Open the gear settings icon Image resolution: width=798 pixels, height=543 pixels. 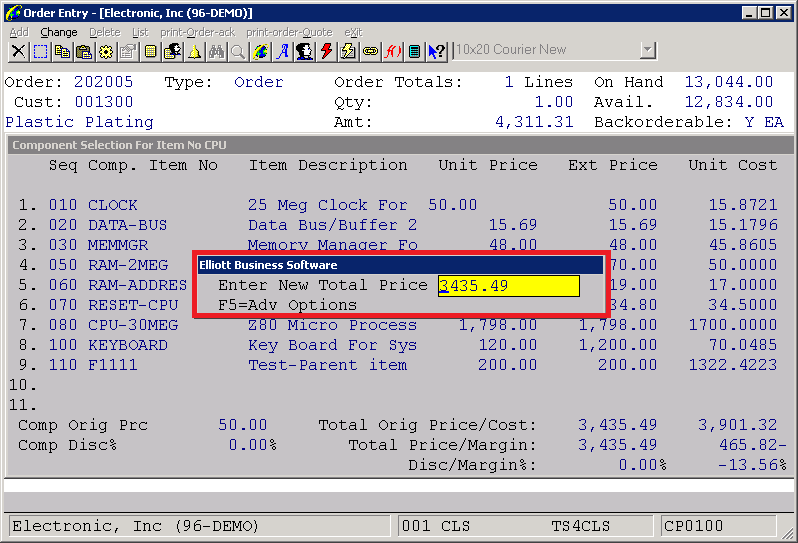tap(106, 51)
